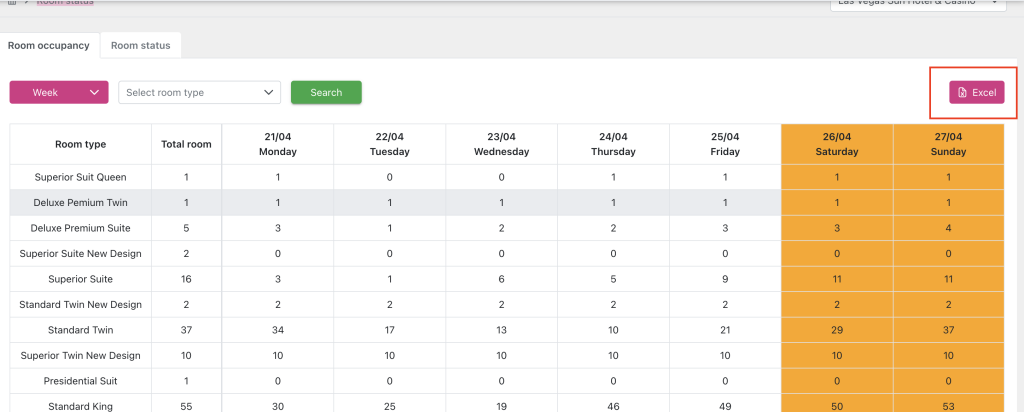Switch to the Room status tab
The width and height of the screenshot is (1024, 412).
[140, 45]
